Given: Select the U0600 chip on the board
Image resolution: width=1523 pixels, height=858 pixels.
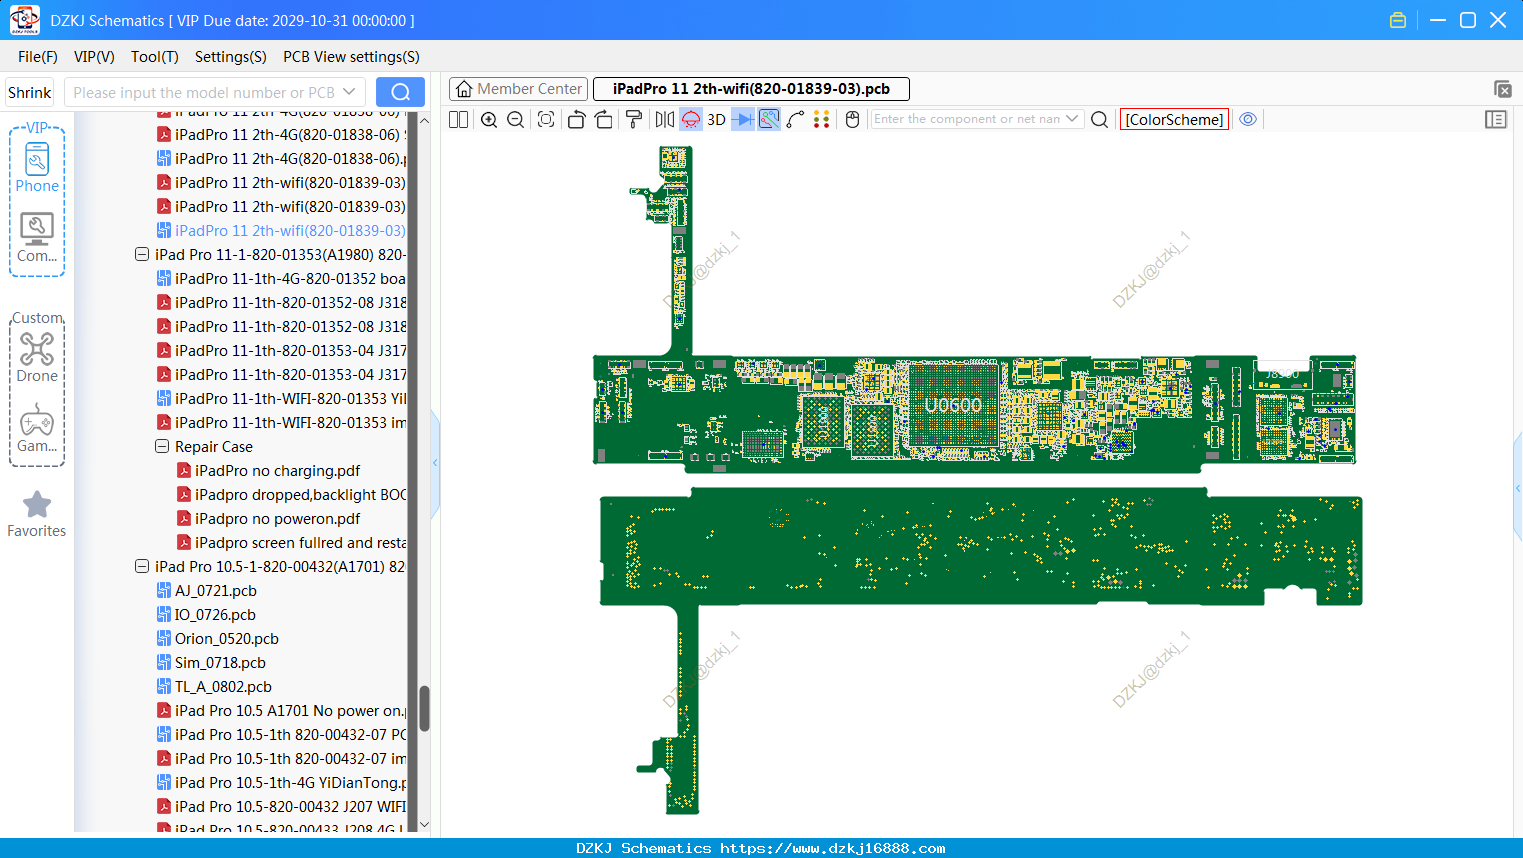Looking at the screenshot, I should 953,405.
